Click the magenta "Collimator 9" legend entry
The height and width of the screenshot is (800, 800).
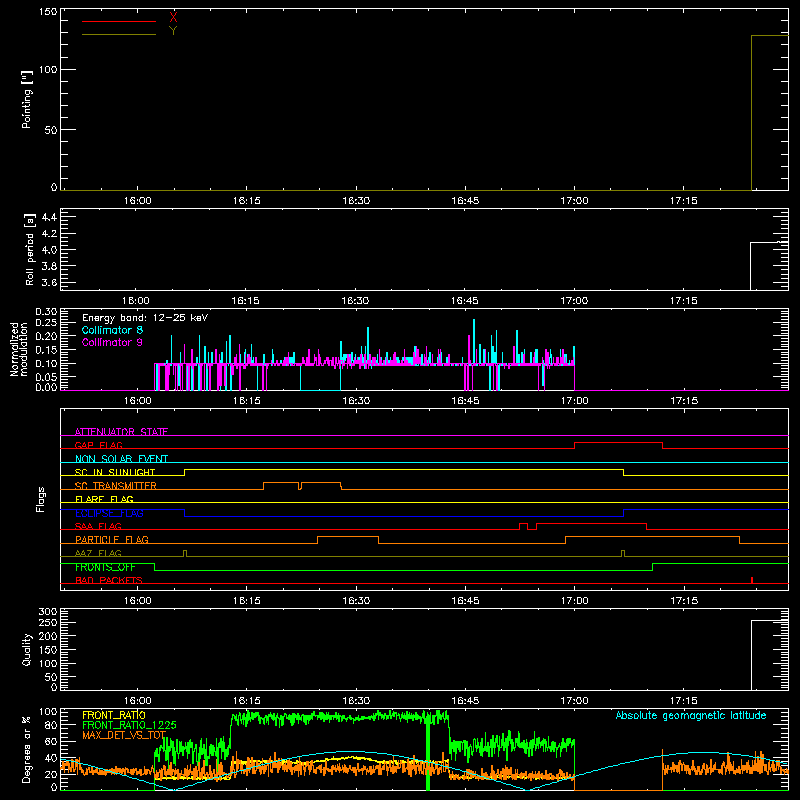[112, 342]
